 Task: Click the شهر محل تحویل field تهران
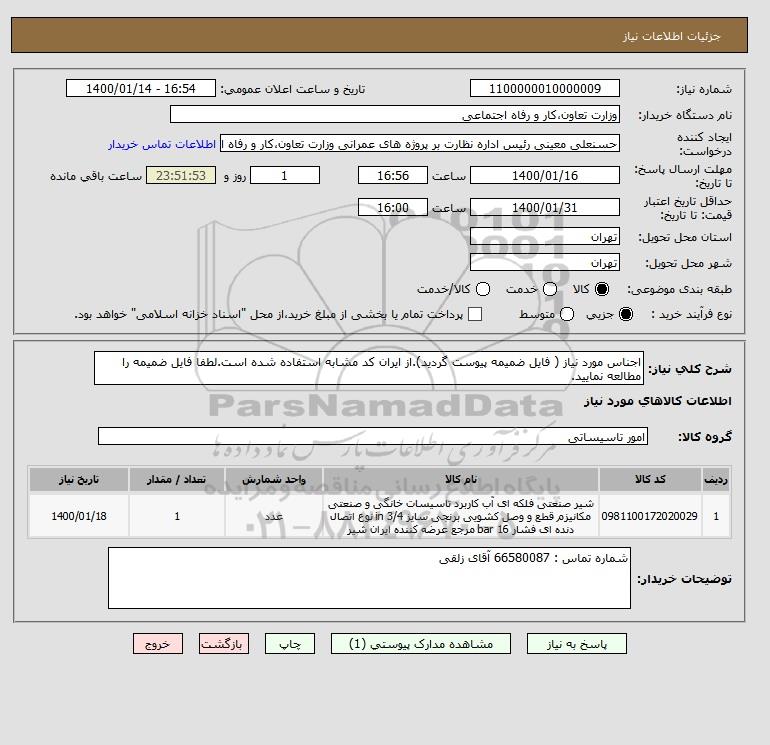tap(545, 263)
